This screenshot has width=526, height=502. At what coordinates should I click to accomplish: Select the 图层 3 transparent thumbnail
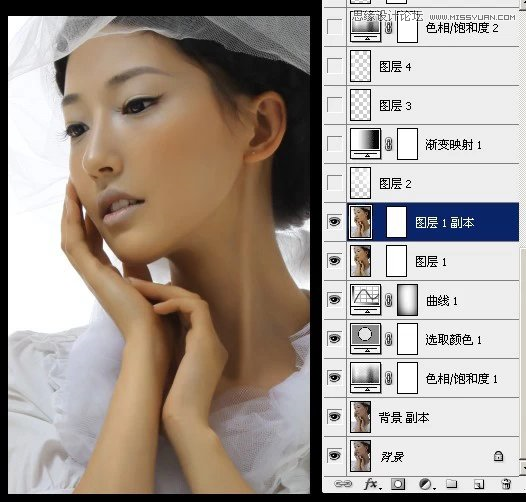(361, 105)
